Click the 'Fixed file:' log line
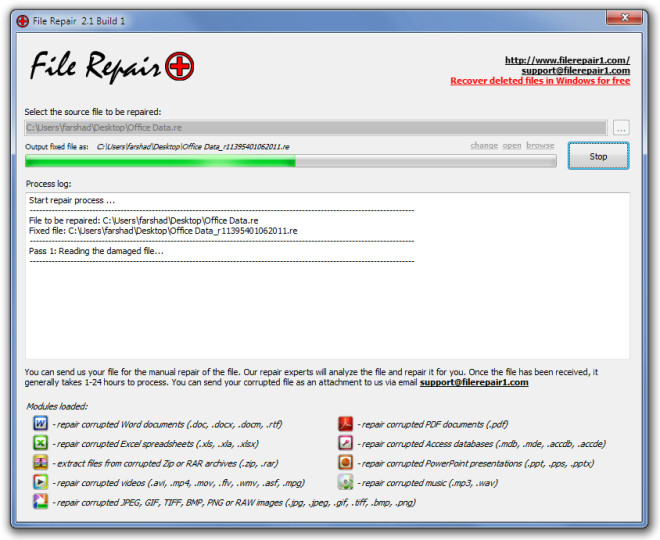The image size is (660, 540). tap(163, 231)
